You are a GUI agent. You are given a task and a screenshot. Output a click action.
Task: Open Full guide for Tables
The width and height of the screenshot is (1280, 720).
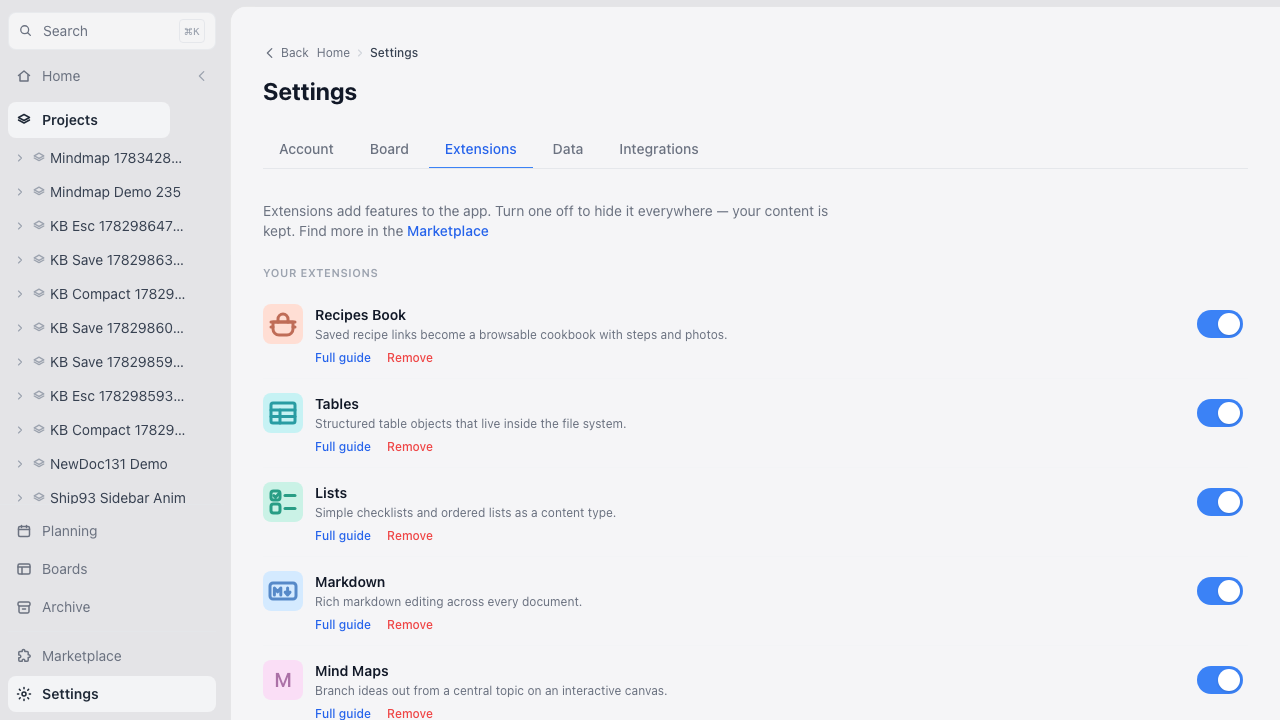(x=343, y=447)
